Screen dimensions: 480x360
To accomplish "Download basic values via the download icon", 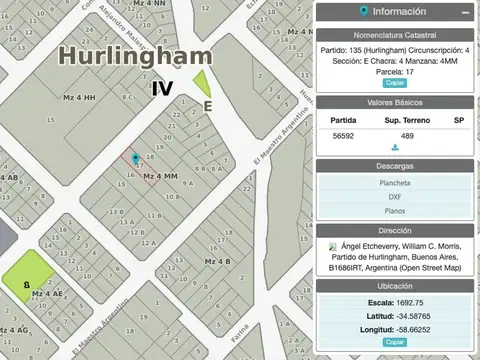I will [x=395, y=147].
